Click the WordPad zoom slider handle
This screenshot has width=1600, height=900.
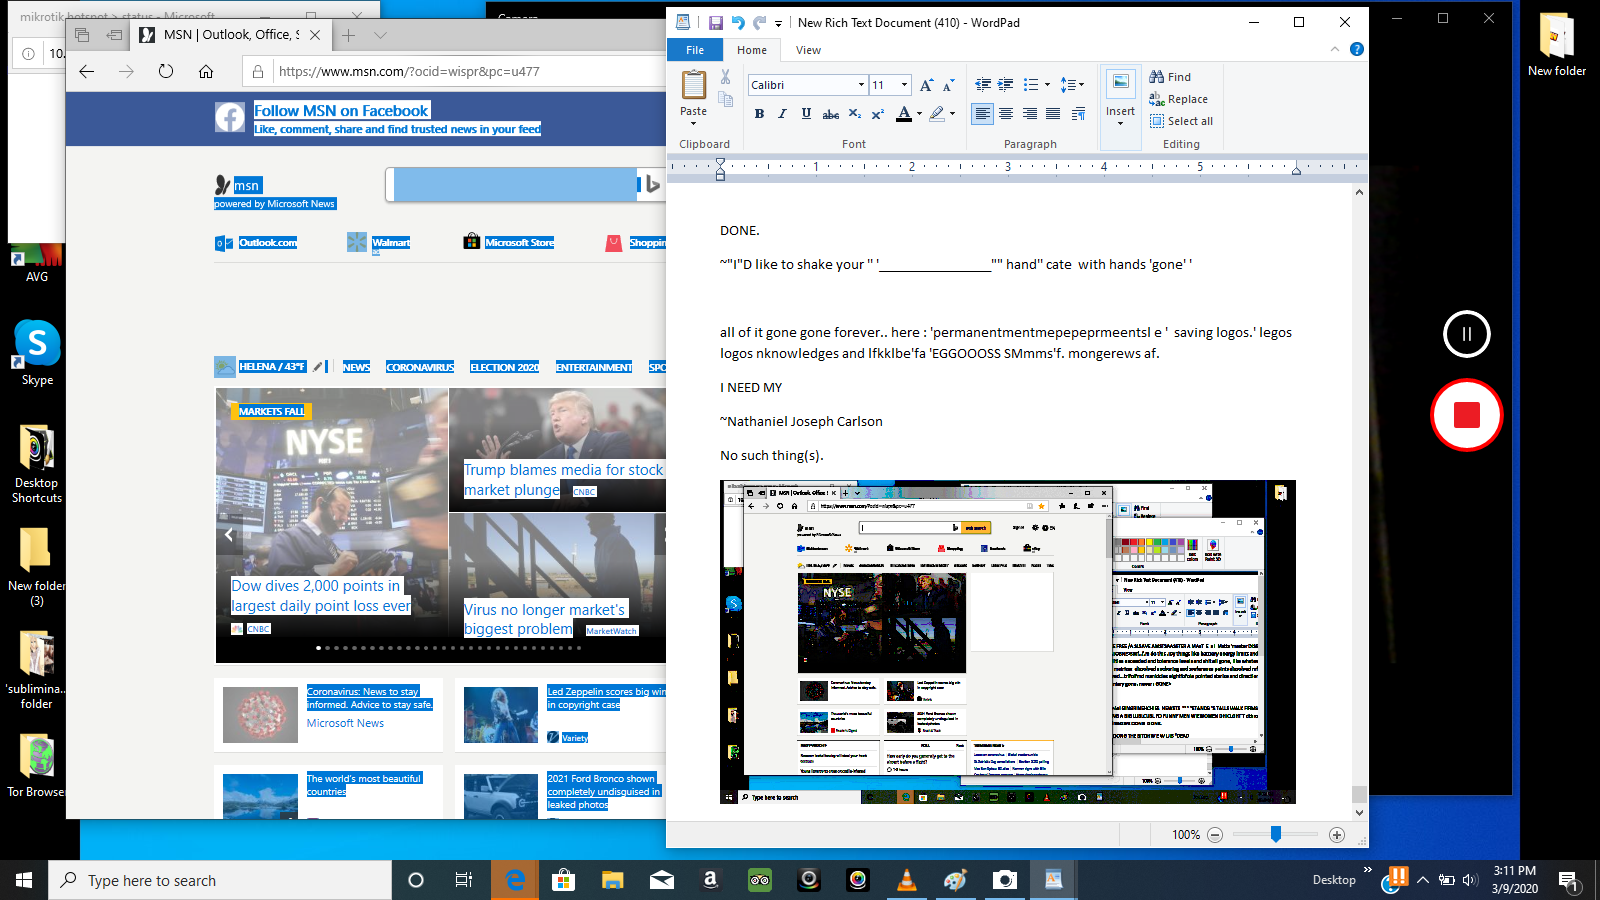(x=1276, y=834)
